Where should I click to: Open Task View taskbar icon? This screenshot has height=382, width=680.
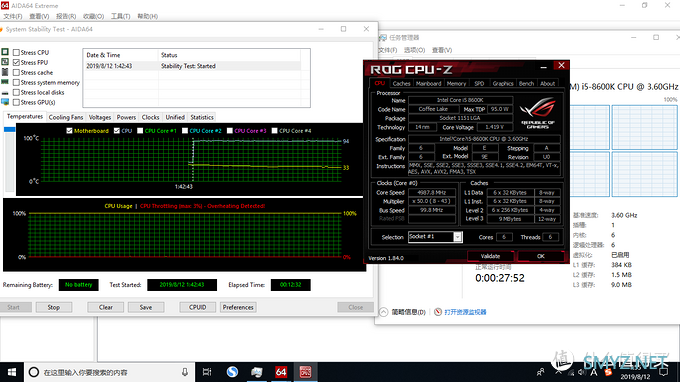point(207,372)
